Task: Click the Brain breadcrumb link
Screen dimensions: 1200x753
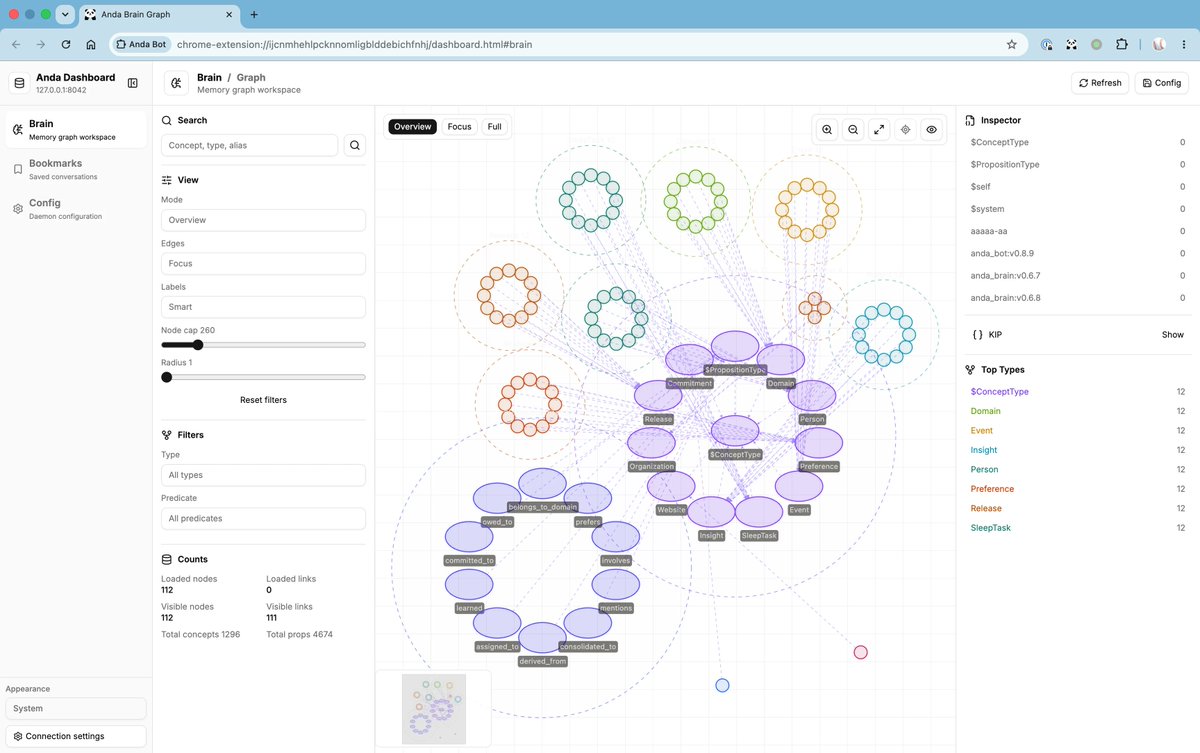Action: point(209,77)
